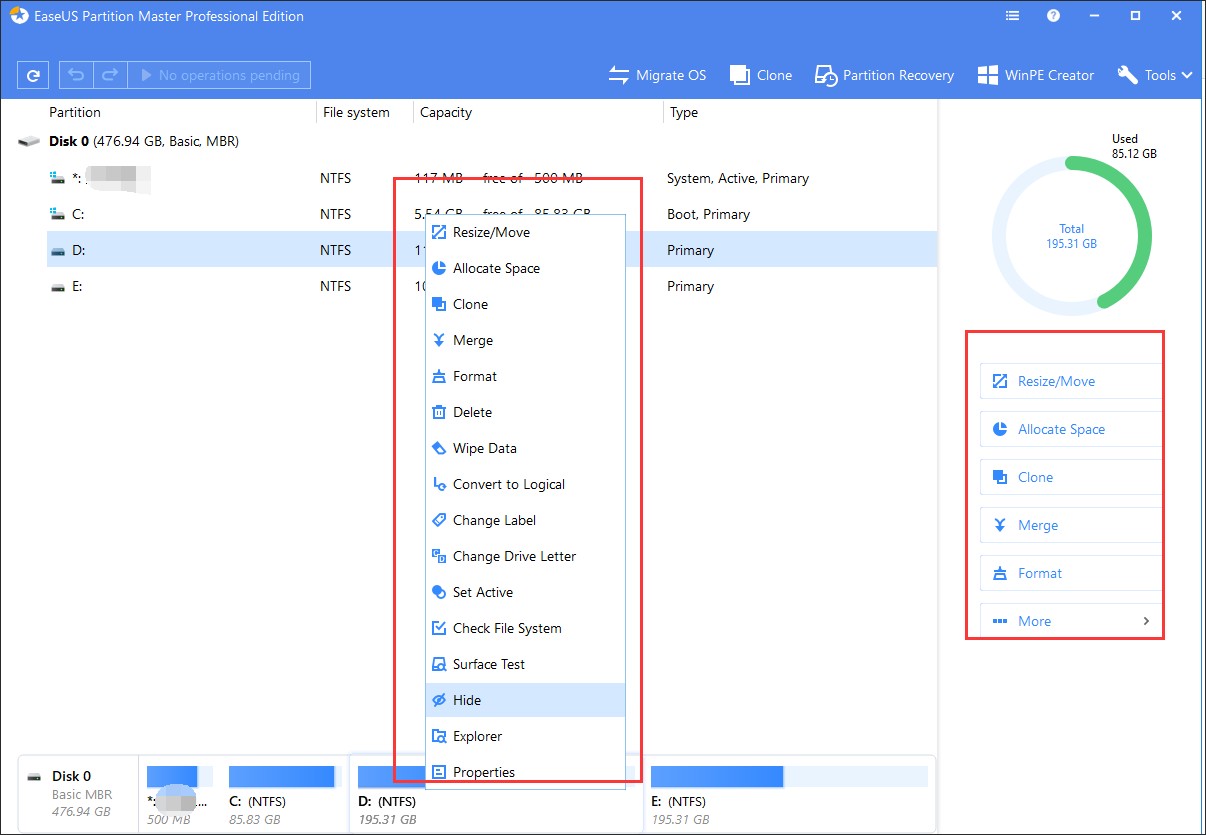Screen dimensions: 1206x835
Task: Open Properties from context menu
Action: point(525,772)
